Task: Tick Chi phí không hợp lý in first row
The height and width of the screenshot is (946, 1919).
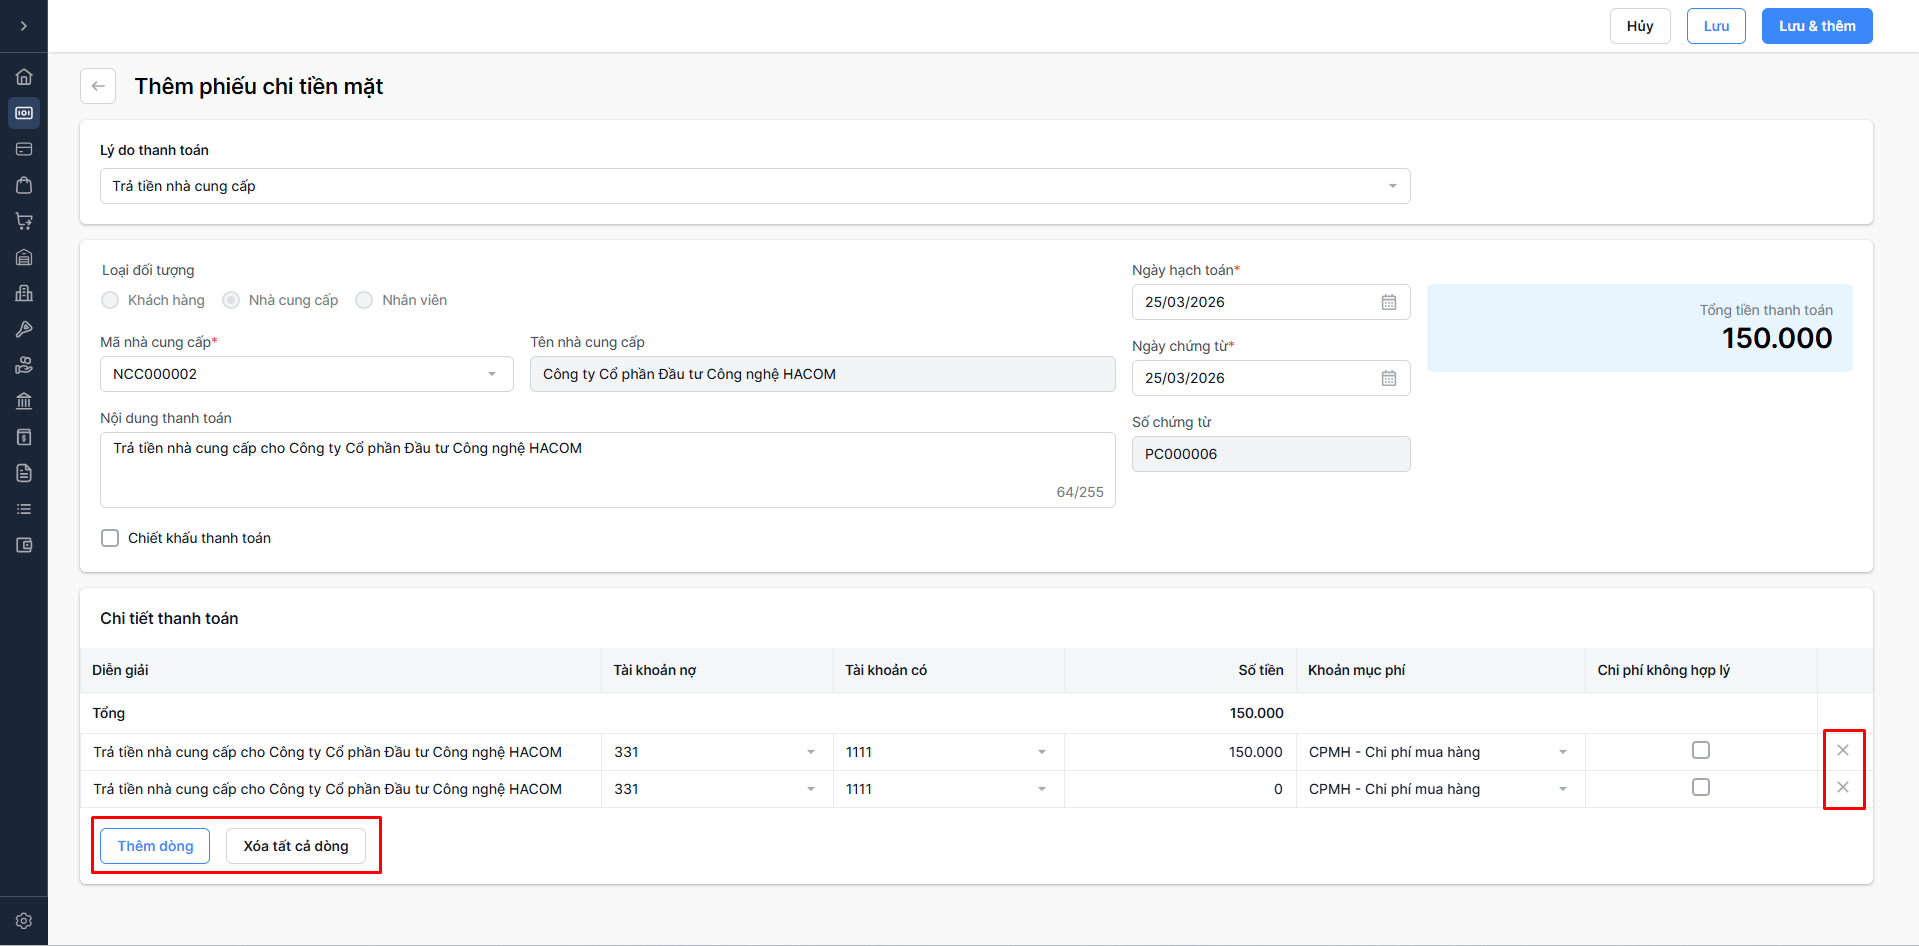Action: 1700,750
